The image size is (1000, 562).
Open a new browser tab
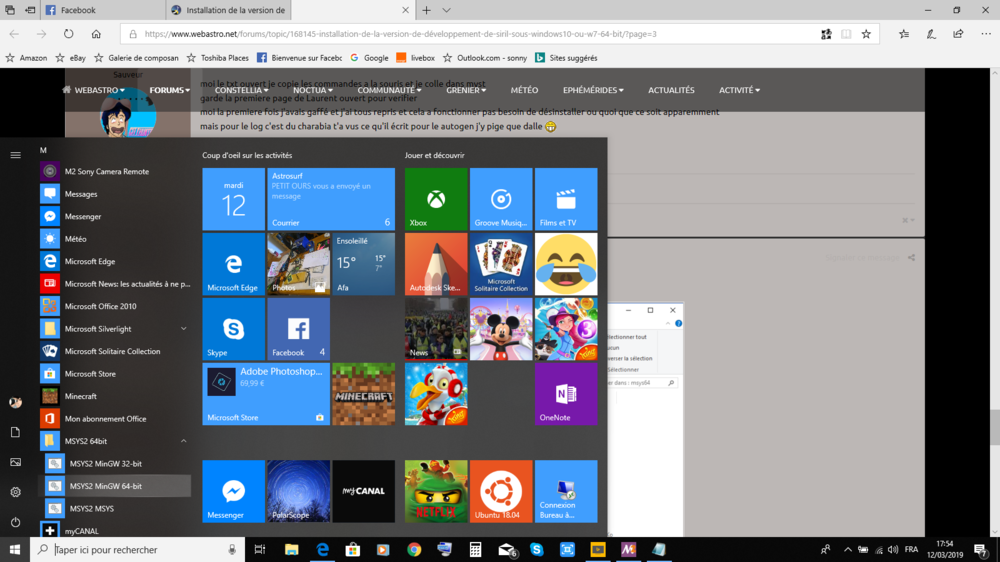(x=426, y=10)
